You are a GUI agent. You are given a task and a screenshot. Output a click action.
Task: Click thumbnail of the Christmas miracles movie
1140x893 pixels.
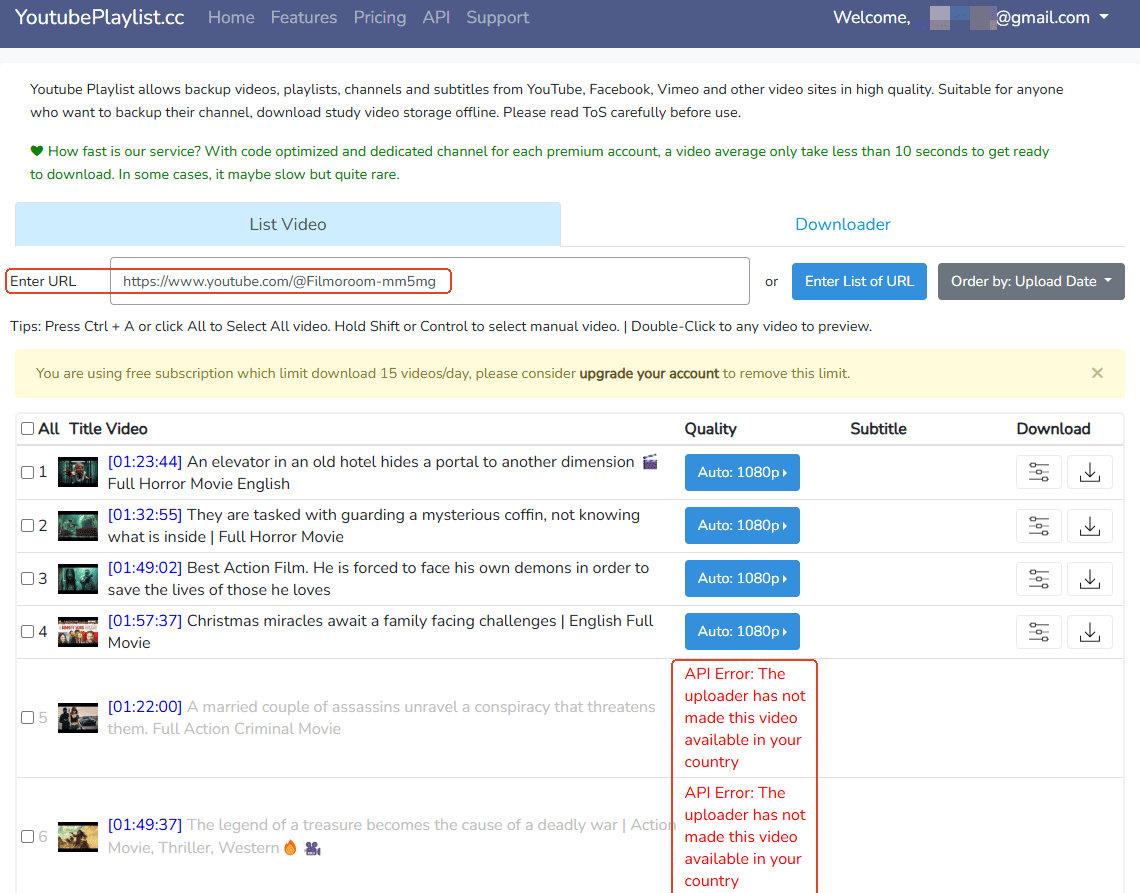coord(78,632)
